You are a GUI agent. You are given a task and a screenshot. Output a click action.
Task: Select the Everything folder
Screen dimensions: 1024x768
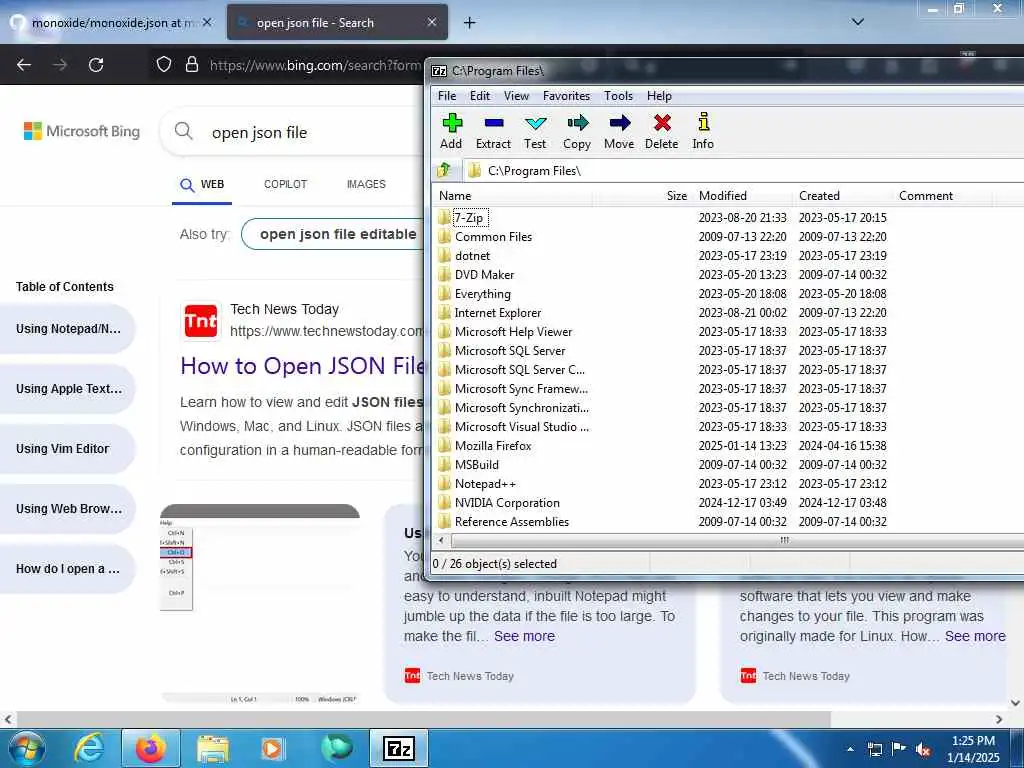pyautogui.click(x=483, y=293)
